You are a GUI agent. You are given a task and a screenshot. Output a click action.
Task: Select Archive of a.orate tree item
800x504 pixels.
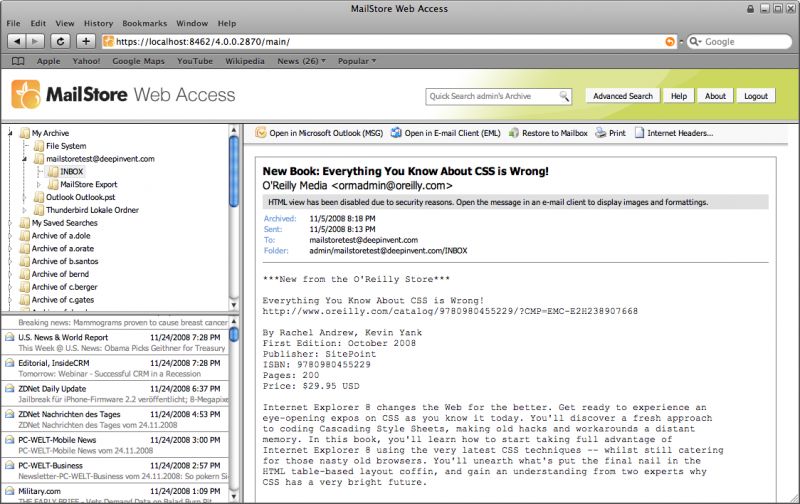tap(63, 248)
